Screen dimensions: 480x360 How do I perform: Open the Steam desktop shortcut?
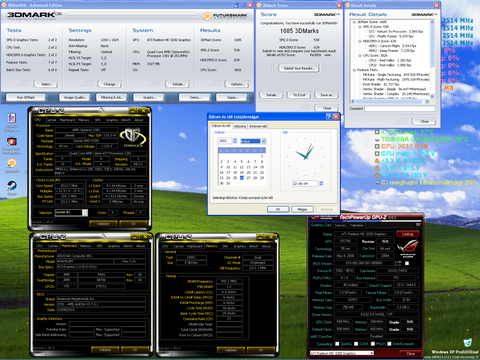(x=12, y=186)
